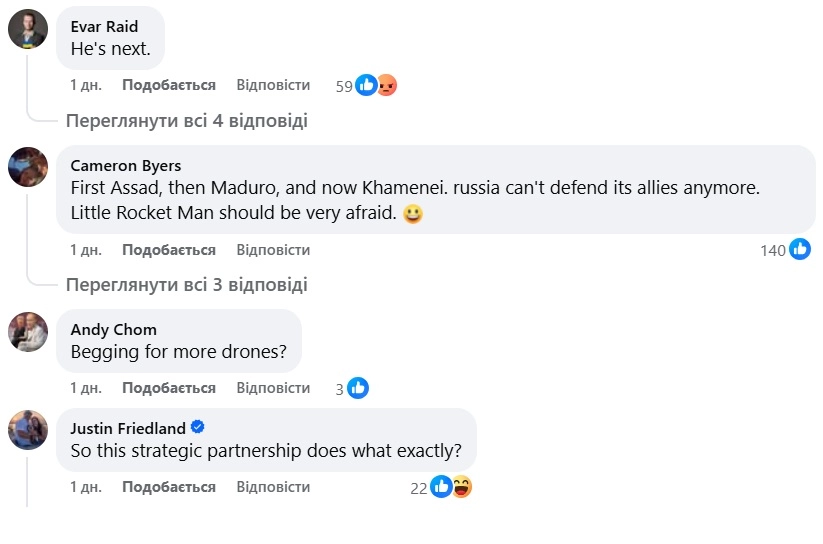Open Justin Friedland's profile name link
The image size is (823, 544).
tap(128, 428)
